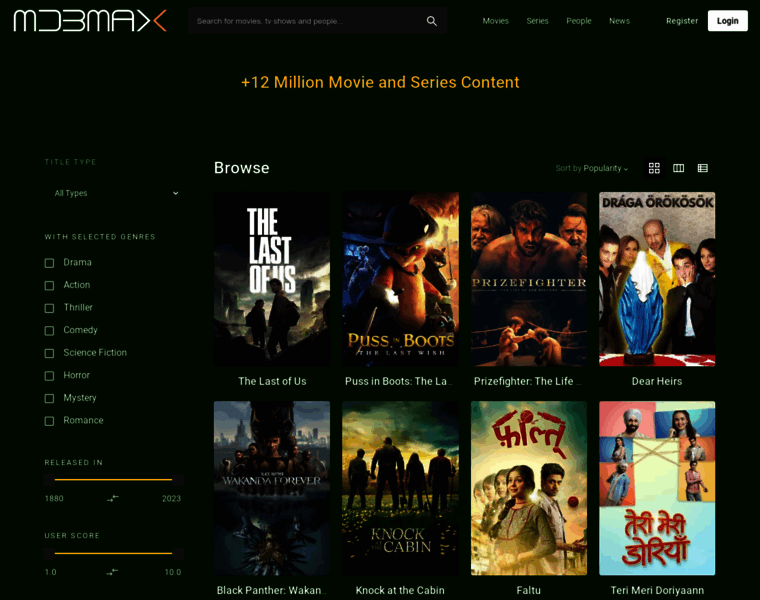Image resolution: width=760 pixels, height=600 pixels.
Task: Switch to column view layout icon
Action: pos(679,168)
